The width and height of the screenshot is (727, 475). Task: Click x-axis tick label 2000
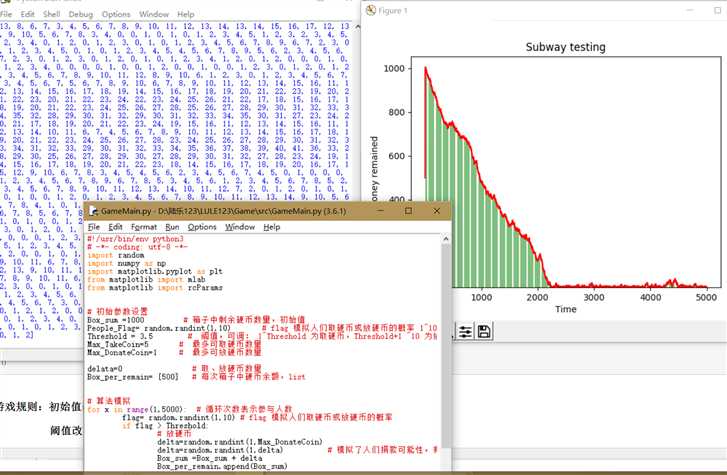[x=538, y=297]
